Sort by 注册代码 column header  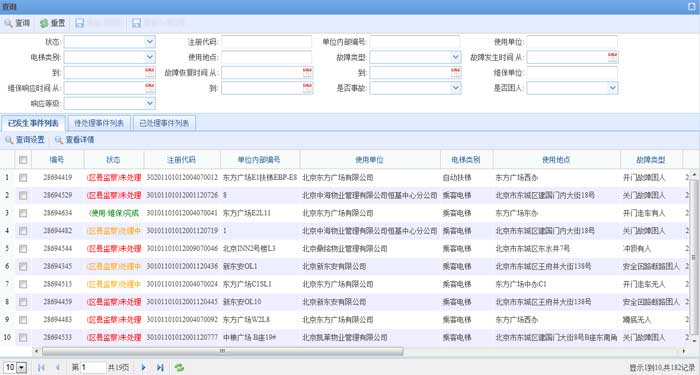click(182, 160)
